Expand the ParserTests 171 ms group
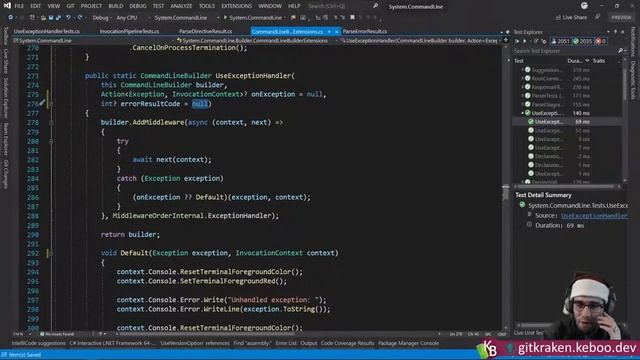This screenshot has width=640, height=360. (522, 96)
